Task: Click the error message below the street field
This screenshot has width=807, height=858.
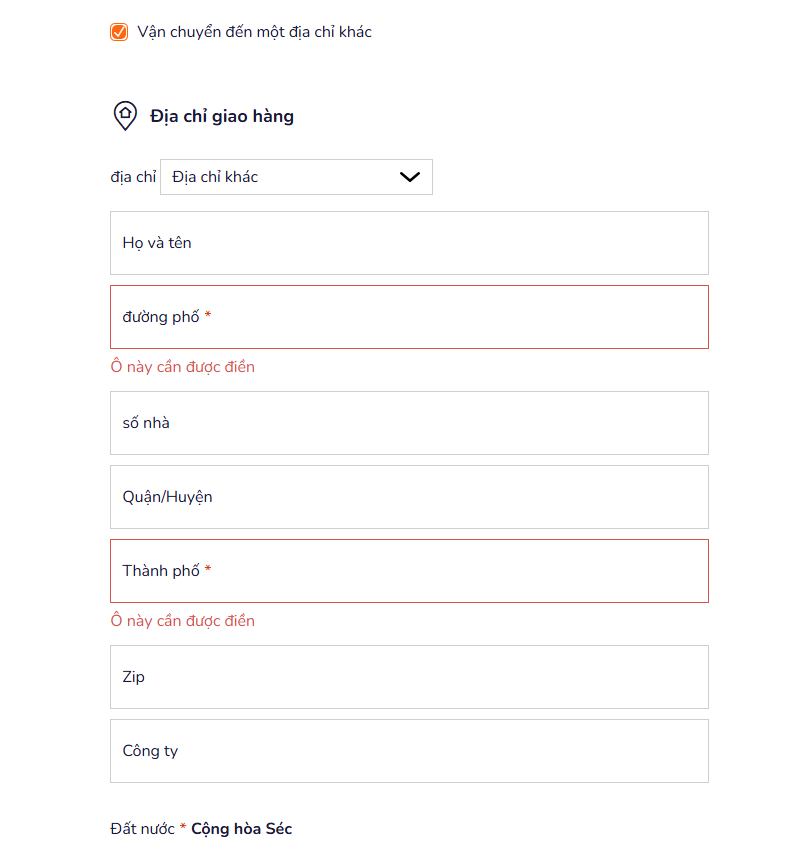Action: point(183,367)
